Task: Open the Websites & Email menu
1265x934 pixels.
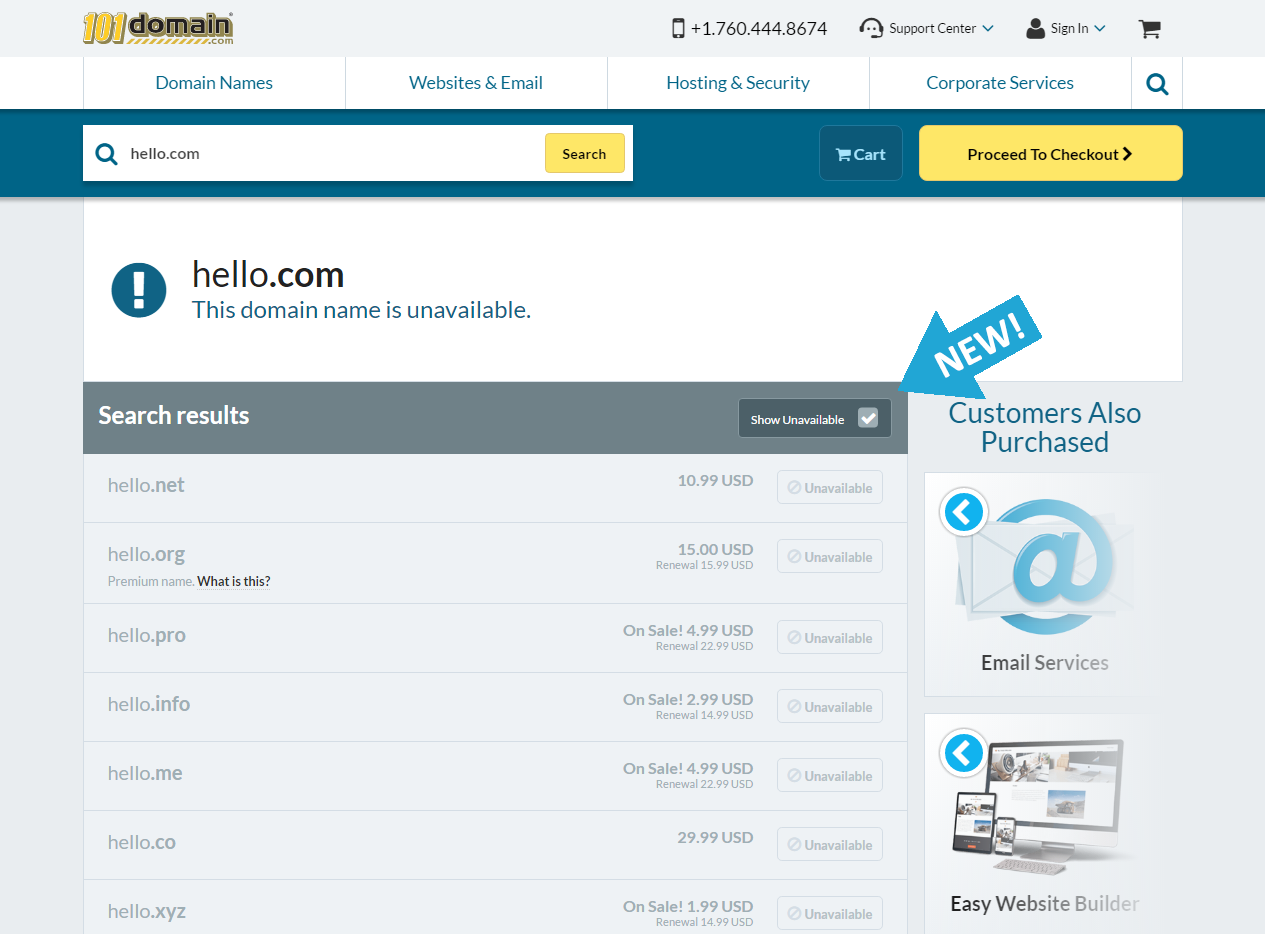Action: tap(476, 83)
